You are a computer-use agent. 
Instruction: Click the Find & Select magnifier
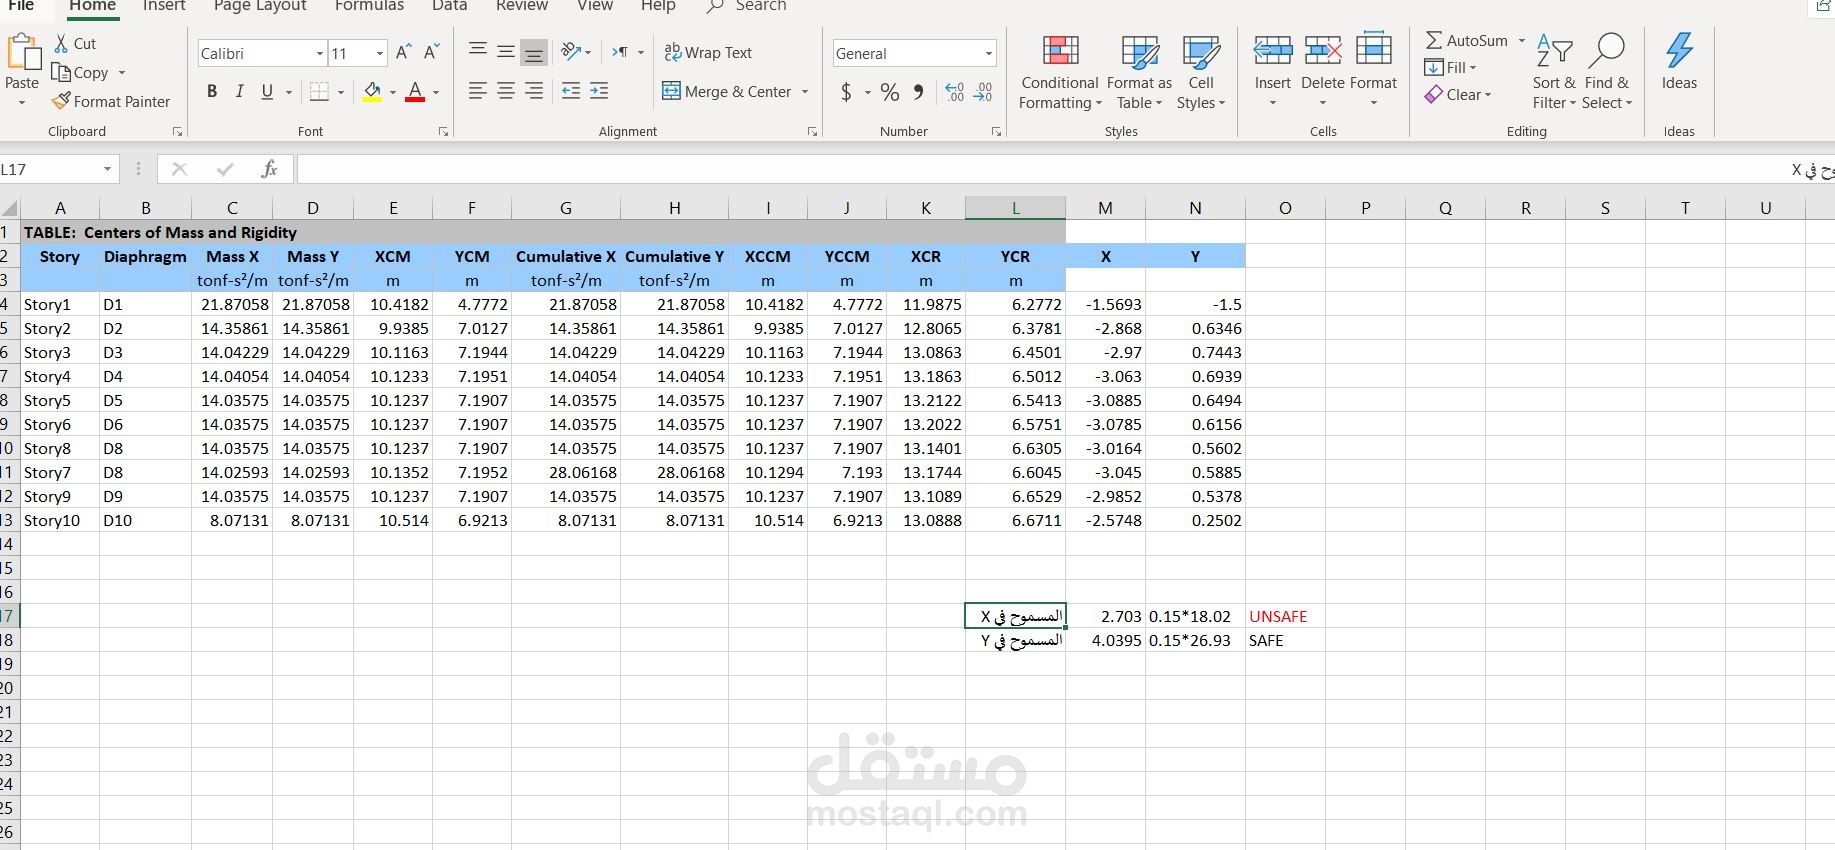tap(1607, 50)
